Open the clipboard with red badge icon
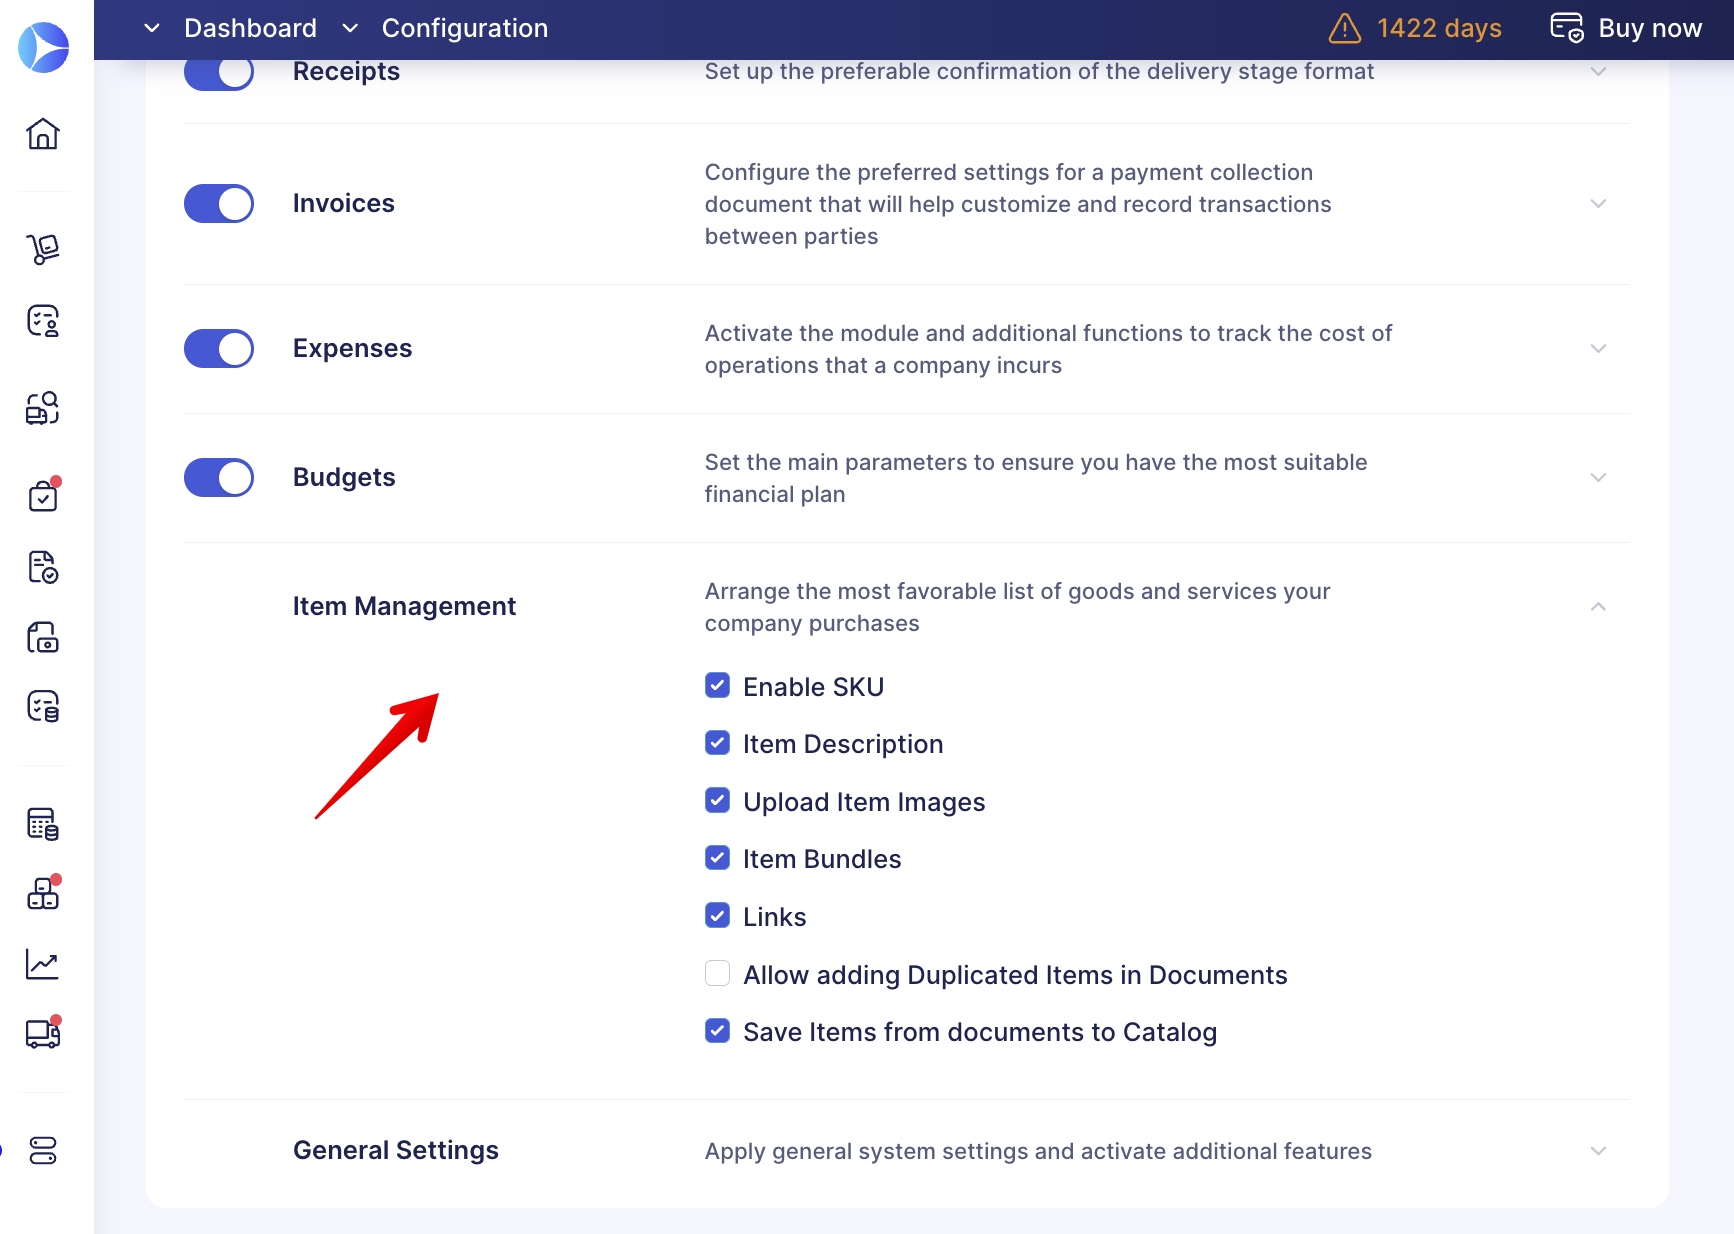 coord(43,496)
